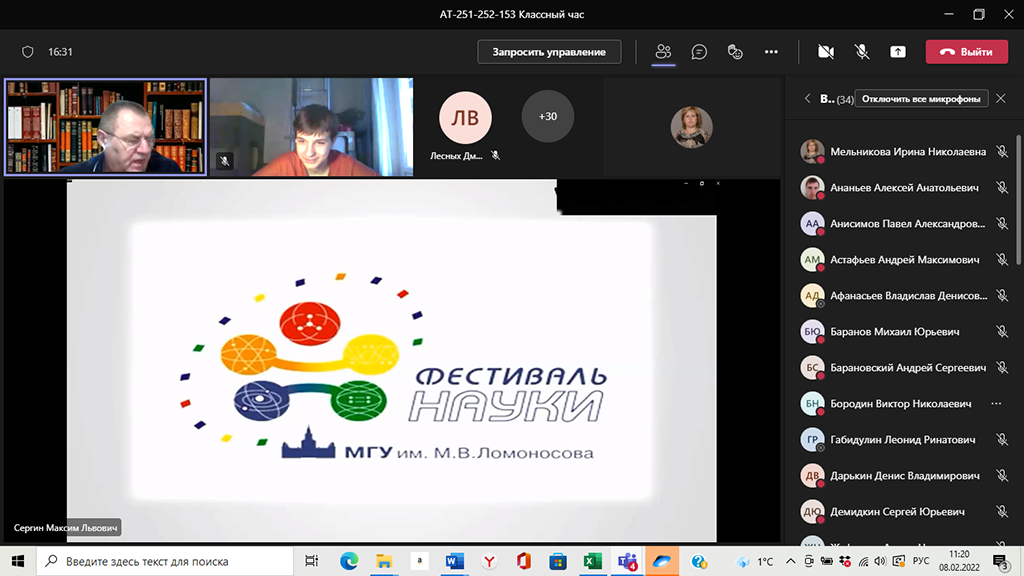Open Office app from the taskbar
Screen dimensions: 1024x576
[x=524, y=561]
